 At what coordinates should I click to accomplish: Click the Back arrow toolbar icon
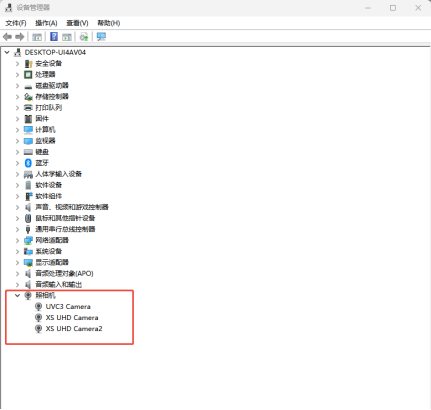(x=7, y=37)
